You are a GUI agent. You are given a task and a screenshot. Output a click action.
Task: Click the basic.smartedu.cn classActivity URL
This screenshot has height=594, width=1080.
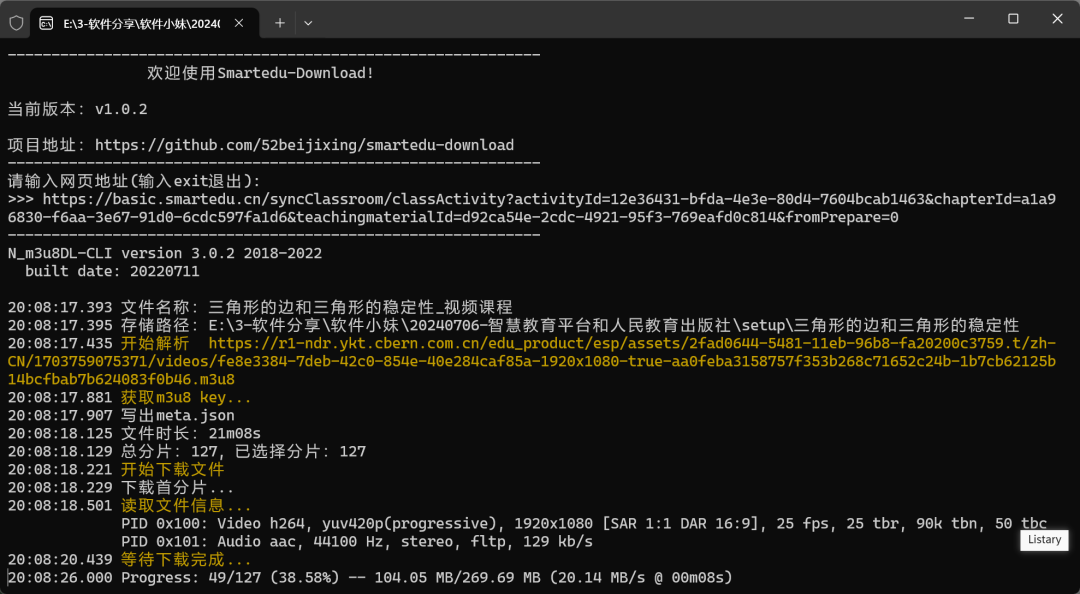(532, 208)
